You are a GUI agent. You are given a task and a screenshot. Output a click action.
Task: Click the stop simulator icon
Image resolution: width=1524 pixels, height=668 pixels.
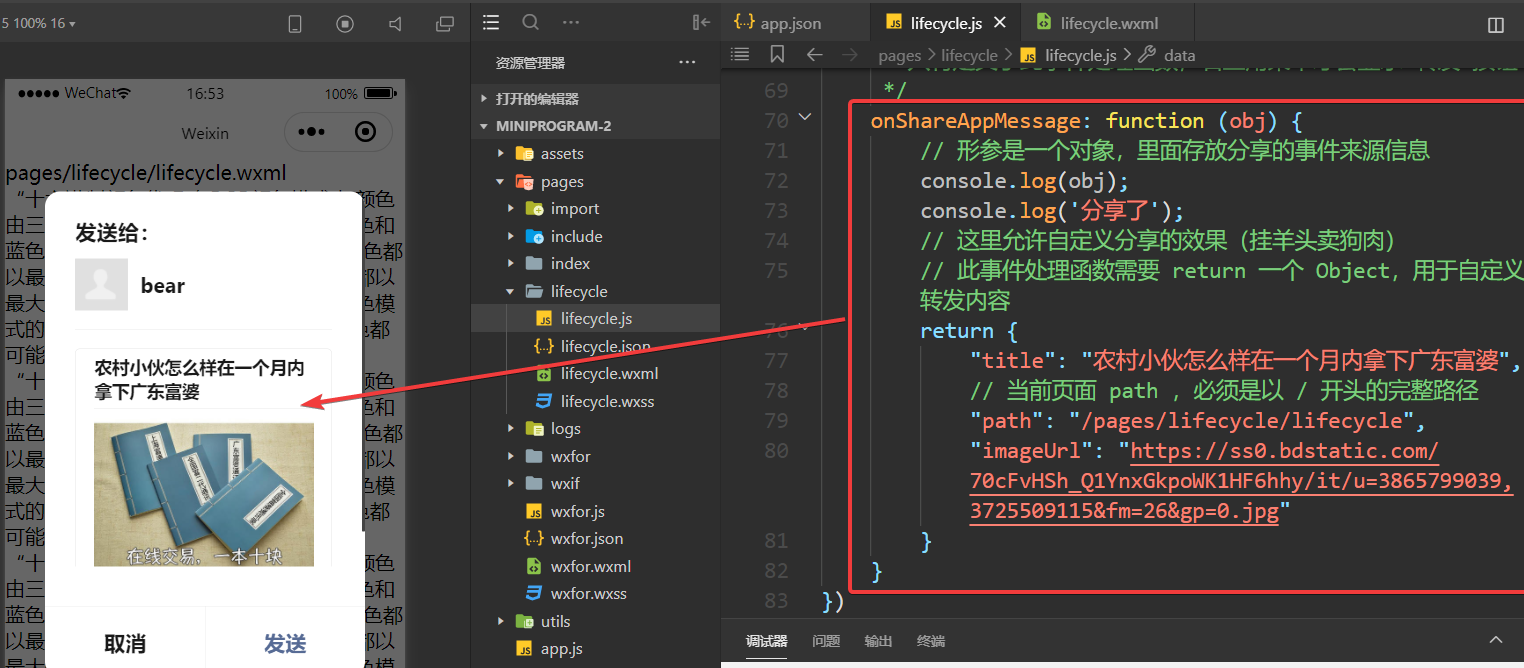coord(345,24)
